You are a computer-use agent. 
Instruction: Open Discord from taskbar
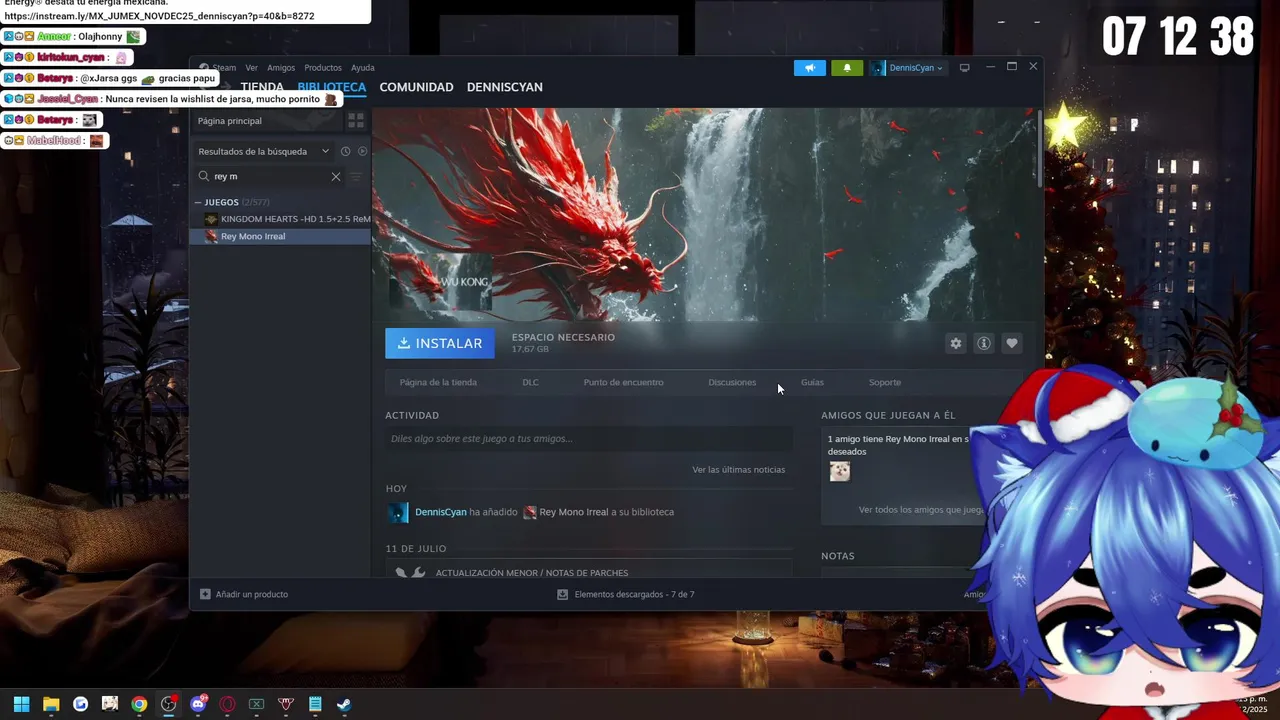pos(198,704)
